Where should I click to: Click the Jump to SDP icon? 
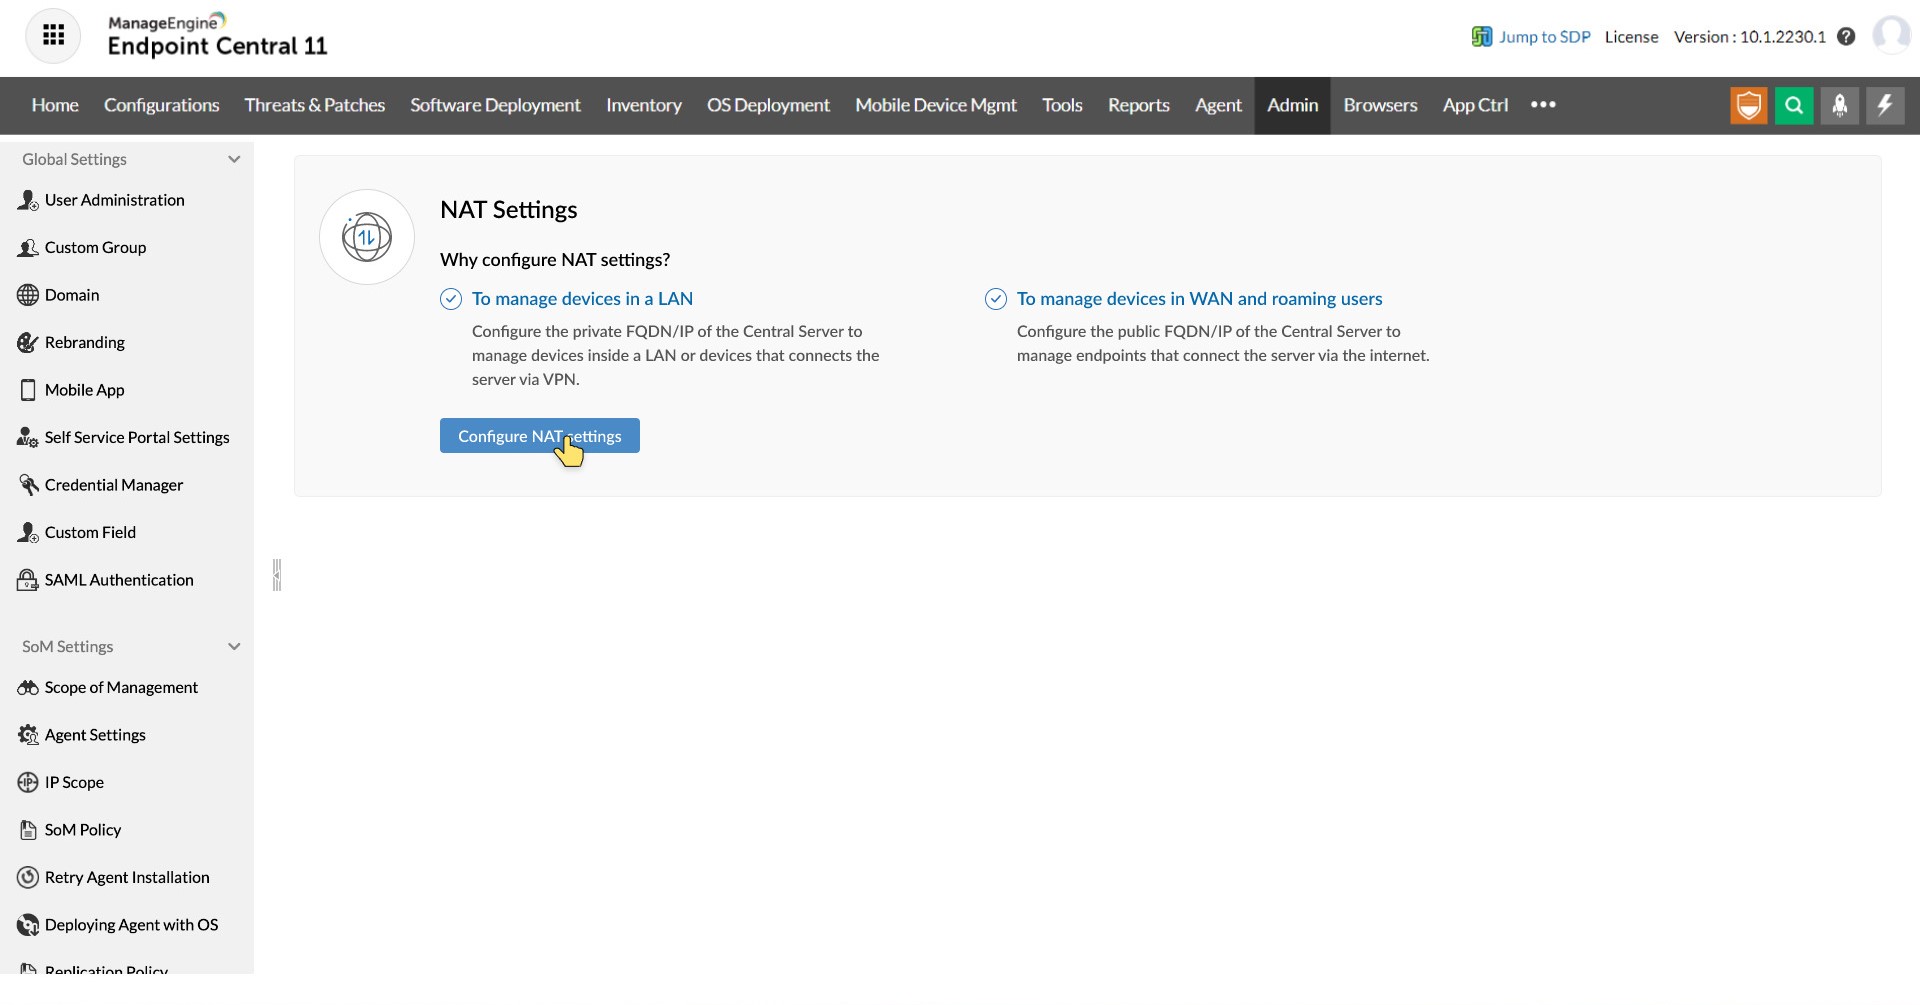tap(1481, 37)
